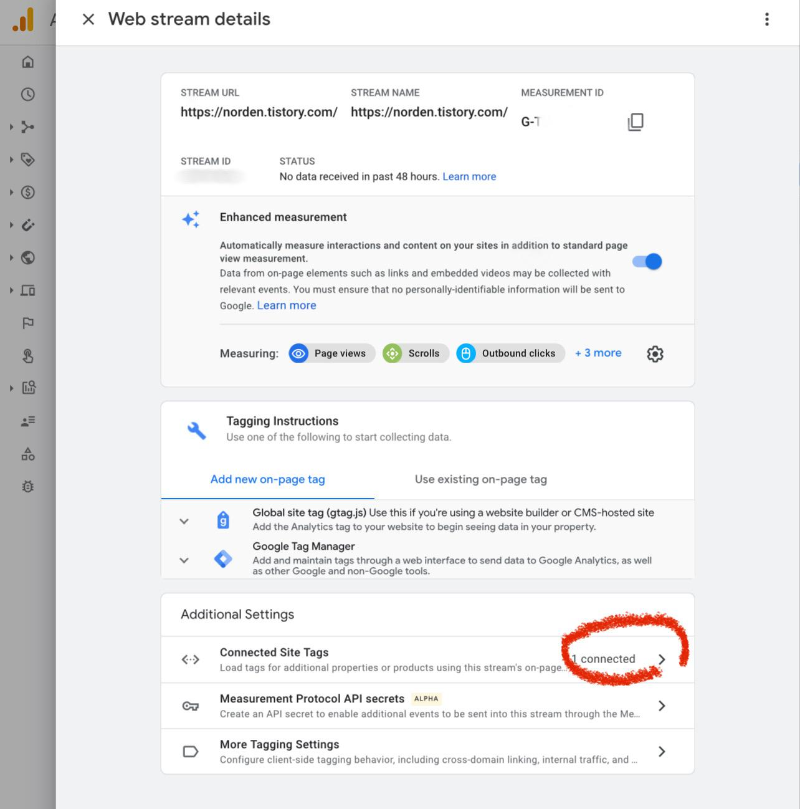
Task: Click the API secrets key icon
Action: 190,706
